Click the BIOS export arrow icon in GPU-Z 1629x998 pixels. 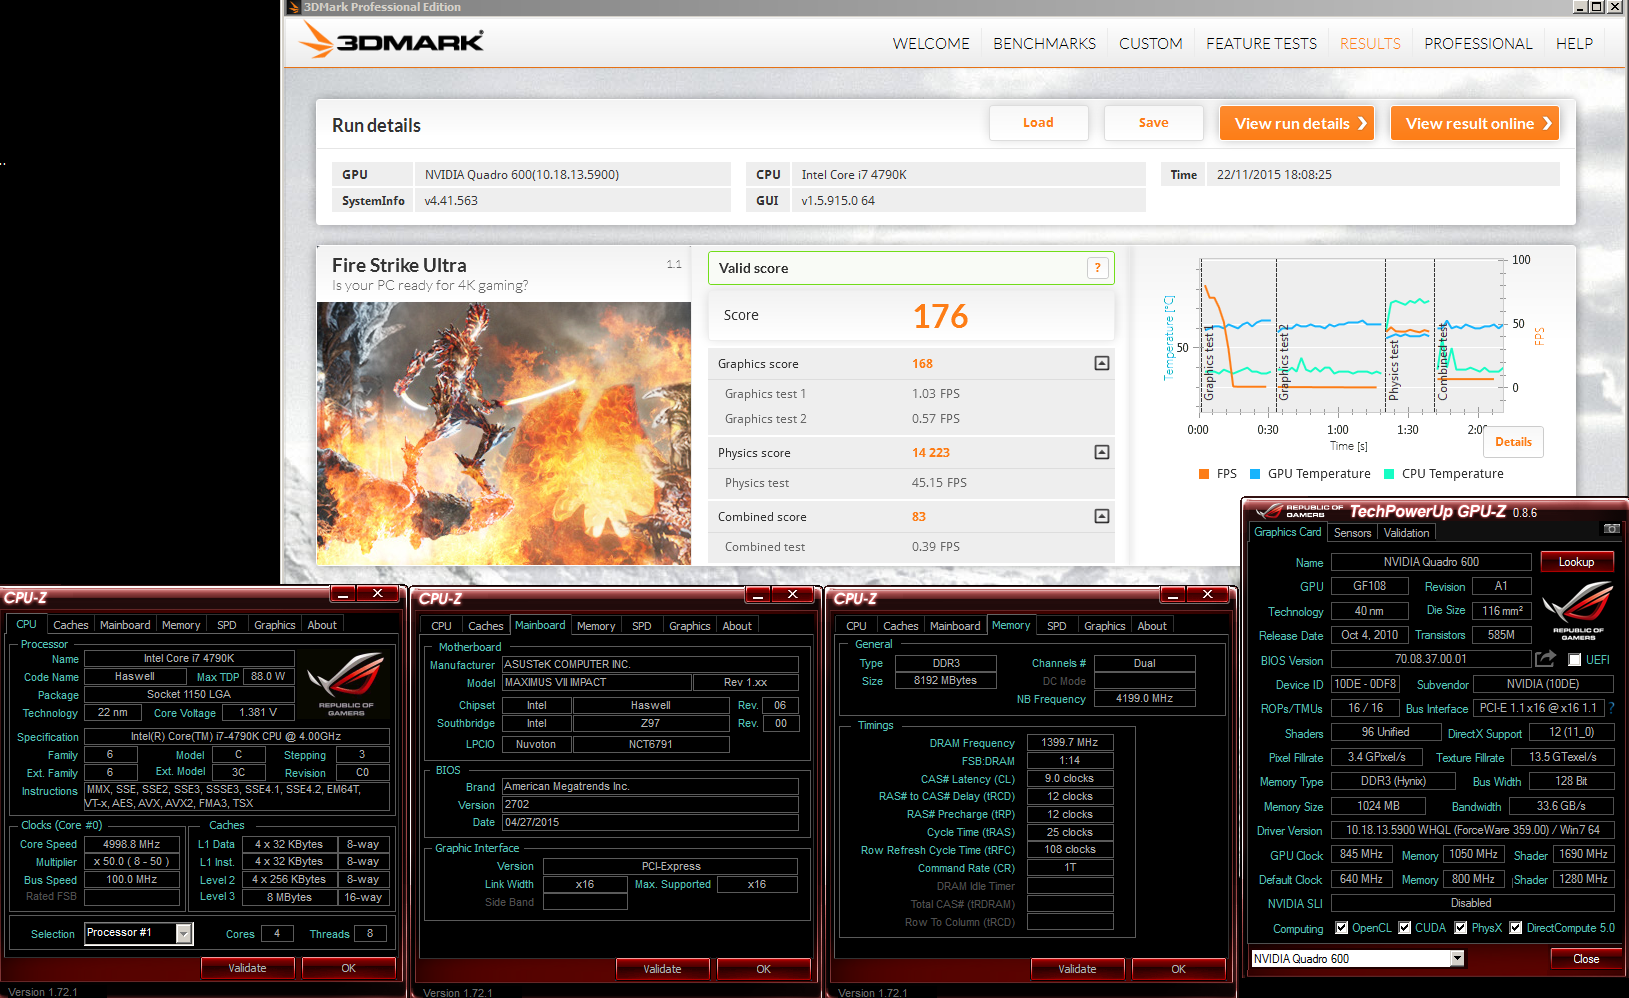pos(1545,659)
